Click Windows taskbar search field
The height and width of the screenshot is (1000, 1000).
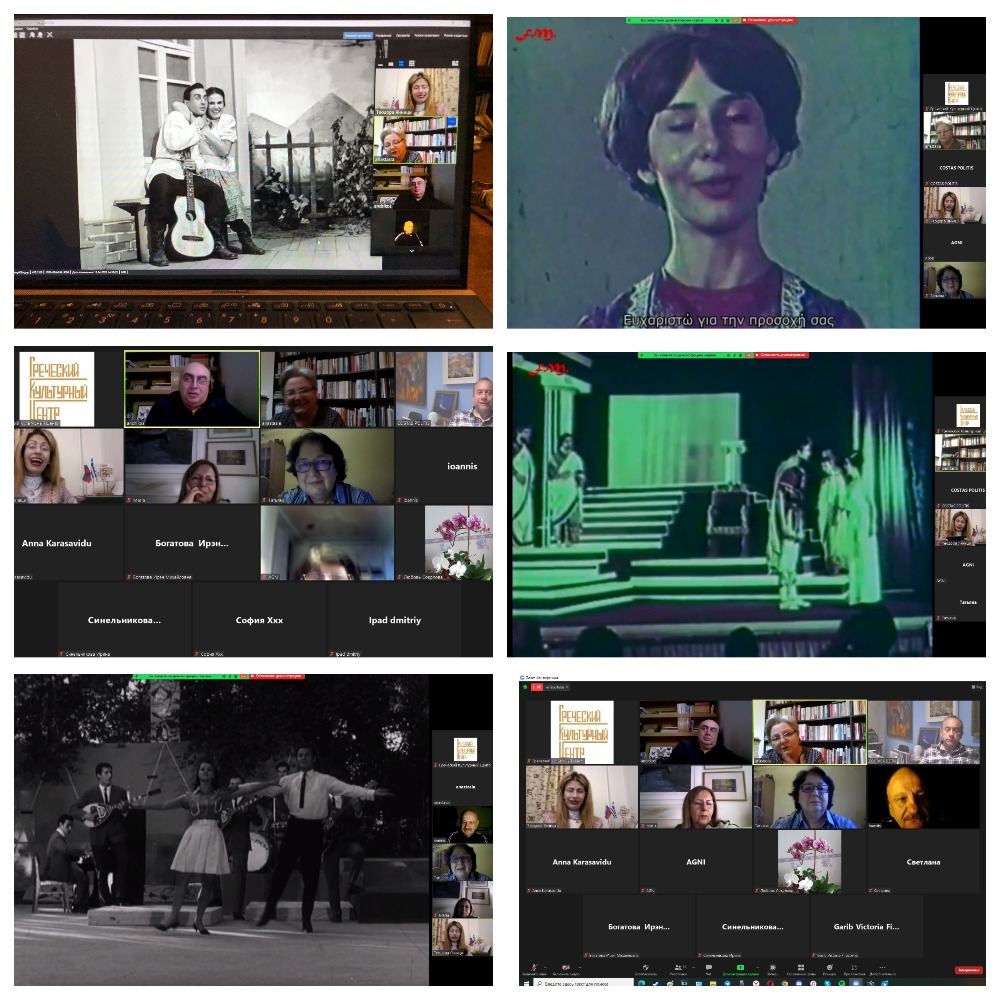pos(585,984)
